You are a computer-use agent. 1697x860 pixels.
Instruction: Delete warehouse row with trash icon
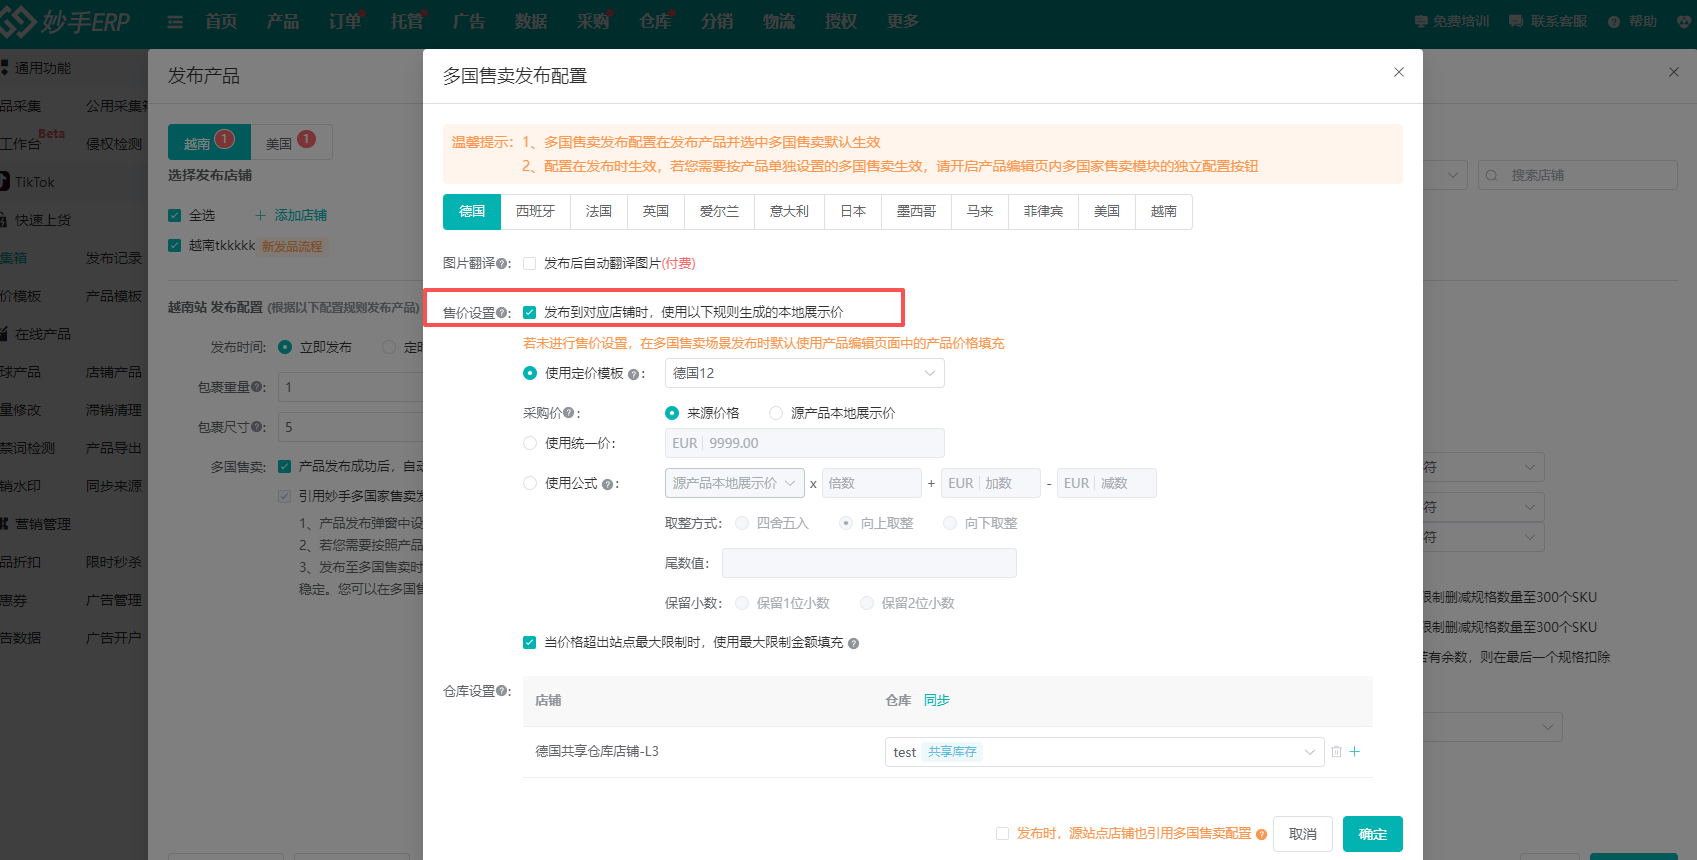[1336, 752]
